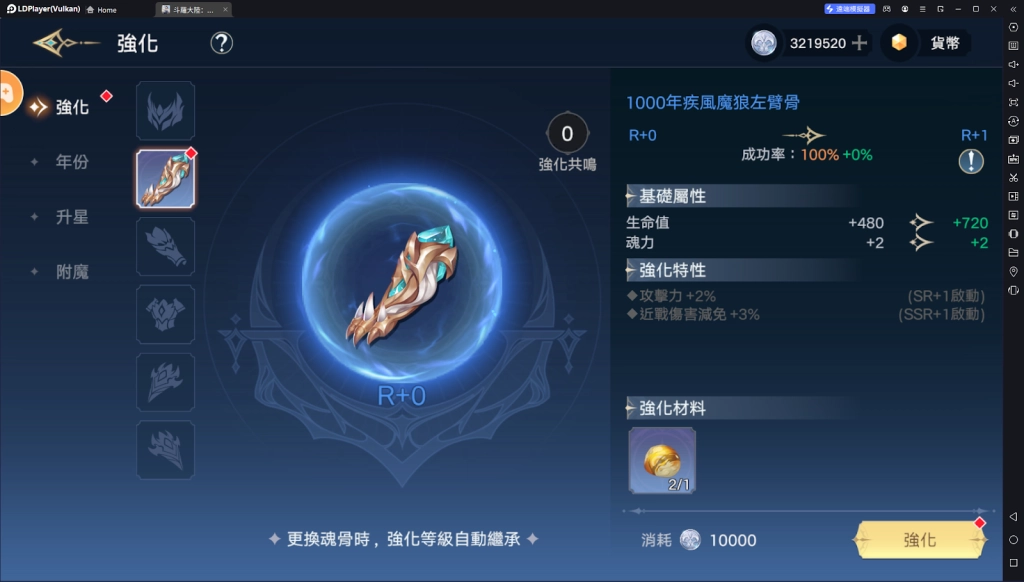Switch to the 附魔 tab
The height and width of the screenshot is (582, 1024).
tap(72, 271)
